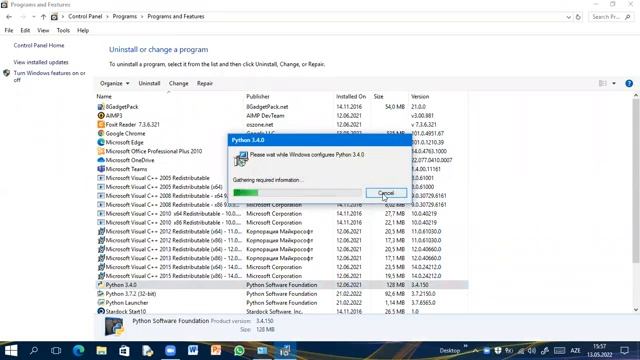This screenshot has width=640, height=360.
Task: Select the Microsoft Teams icon
Action: coord(101,169)
